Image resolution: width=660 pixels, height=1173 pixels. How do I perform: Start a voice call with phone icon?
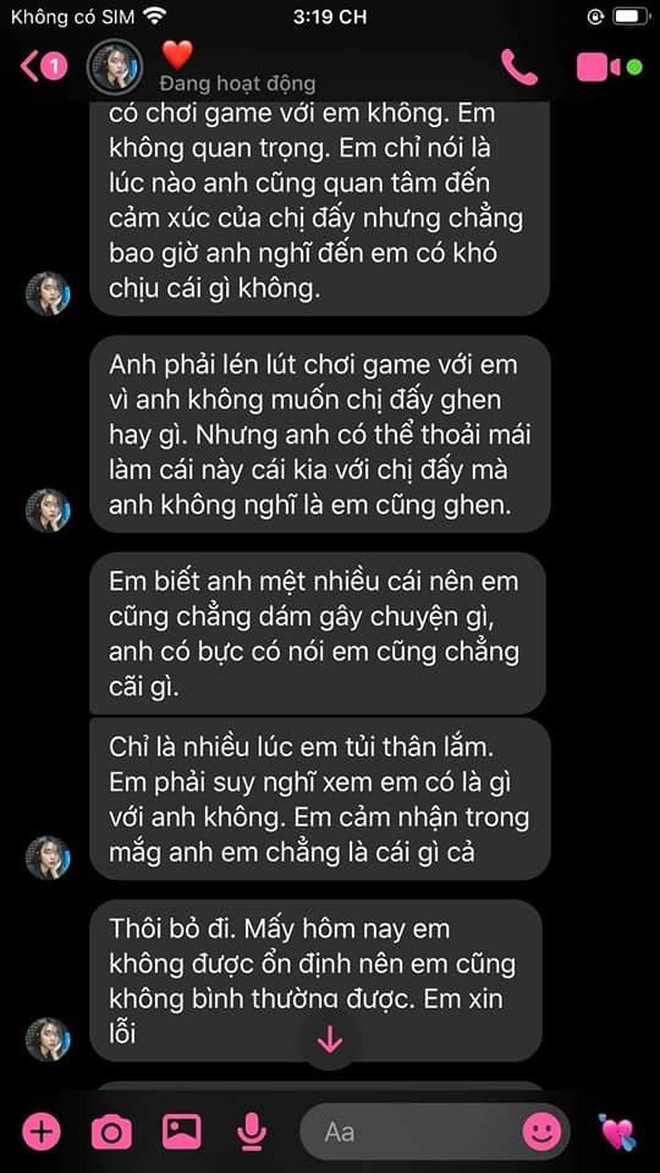[x=519, y=67]
